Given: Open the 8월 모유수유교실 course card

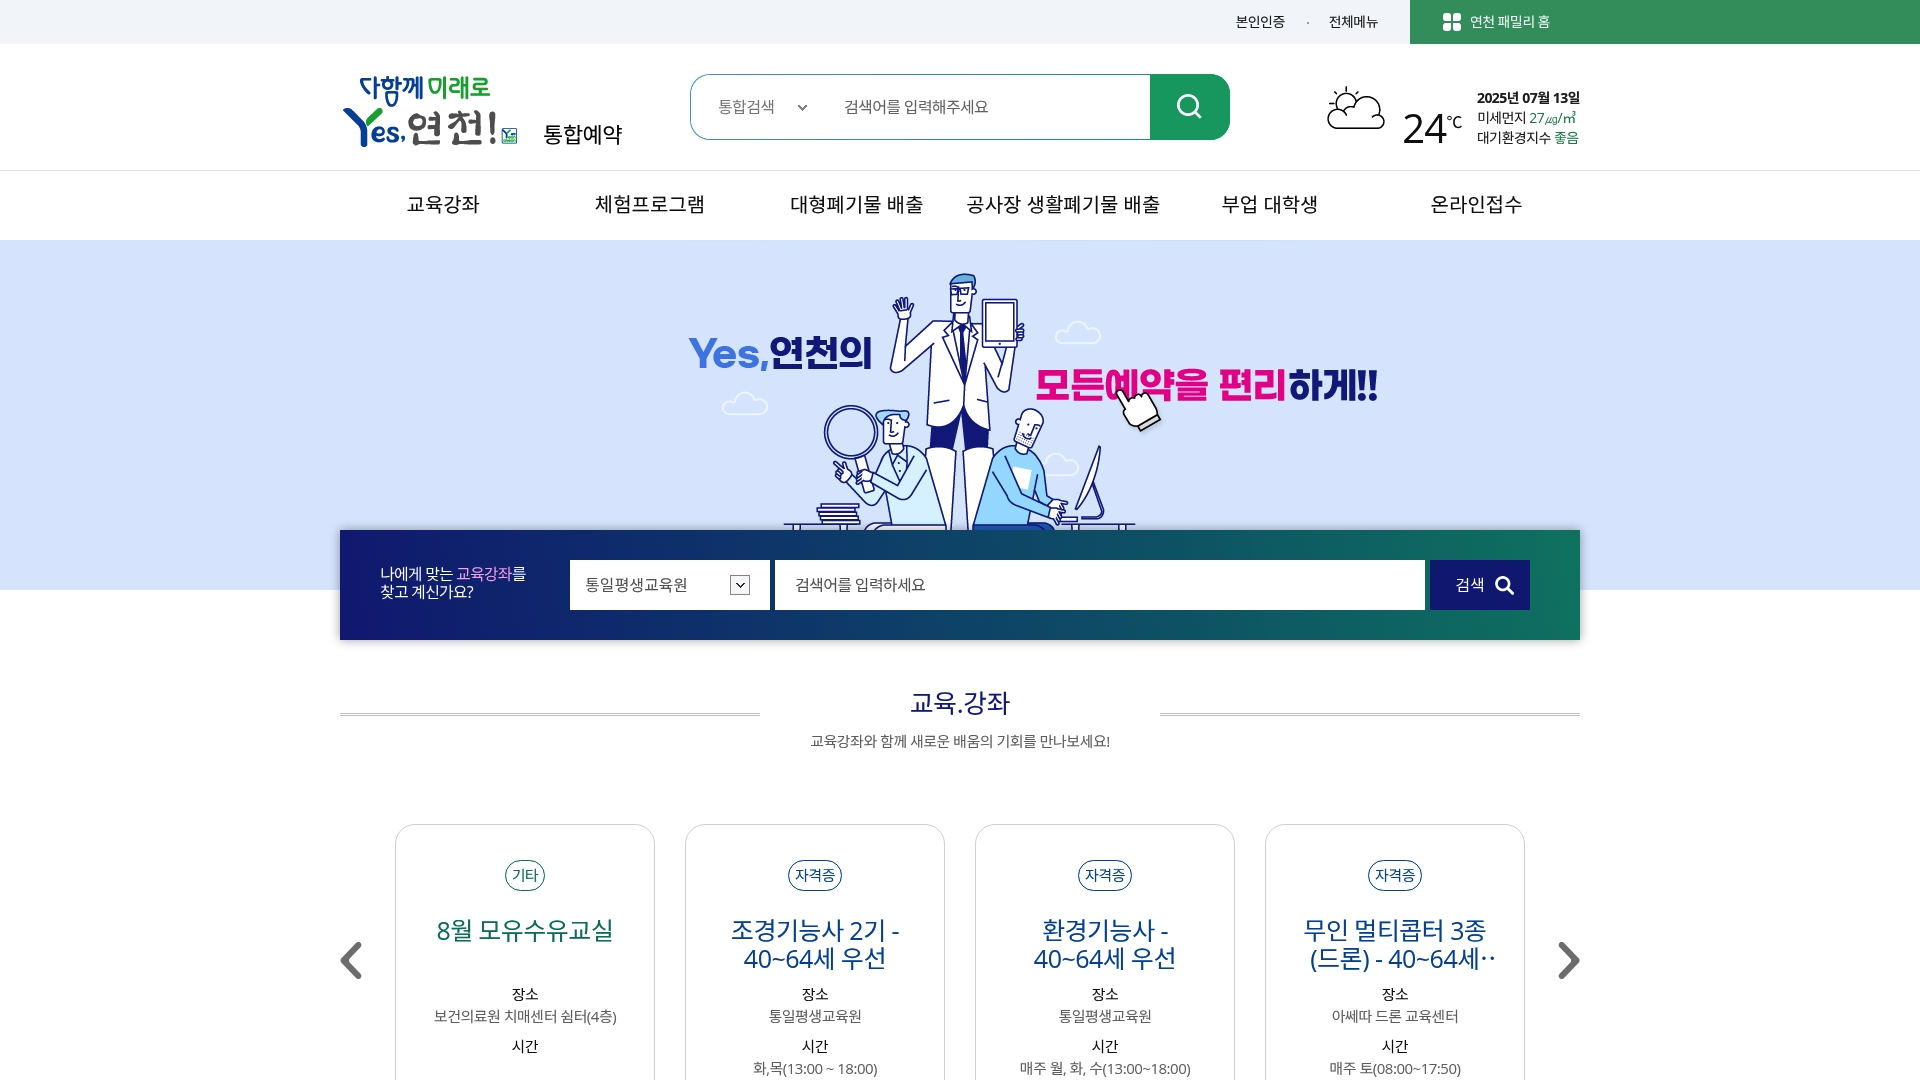Looking at the screenshot, I should (x=525, y=952).
